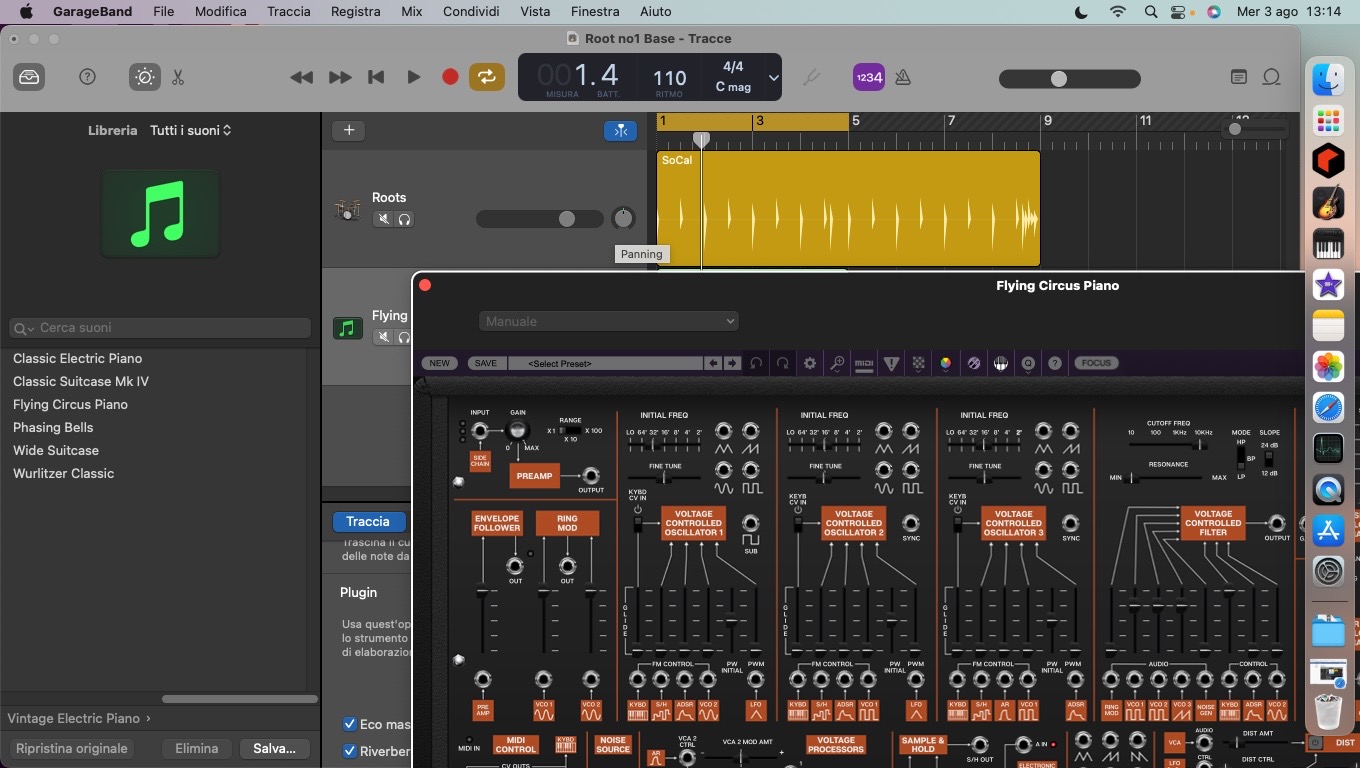This screenshot has width=1360, height=768.
Task: Open Traccia menu in menu bar
Action: 288,12
